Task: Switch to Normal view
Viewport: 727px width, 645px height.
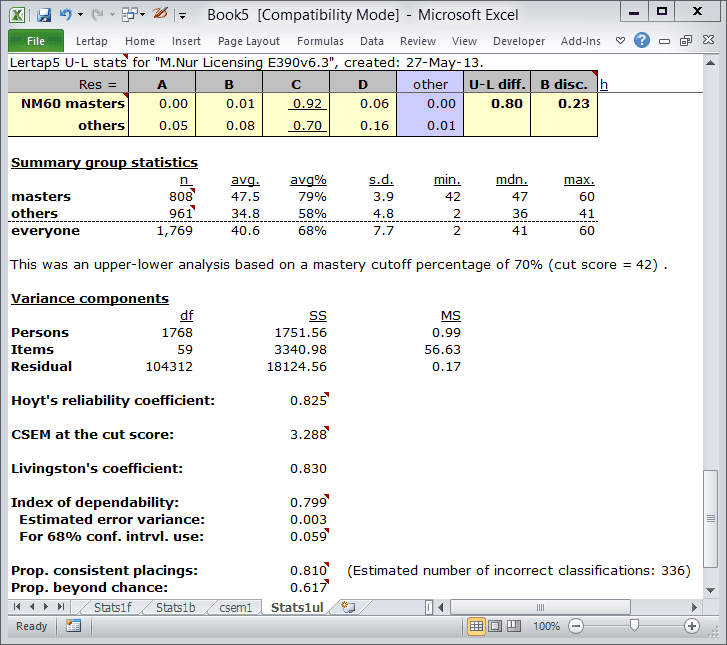Action: 476,626
